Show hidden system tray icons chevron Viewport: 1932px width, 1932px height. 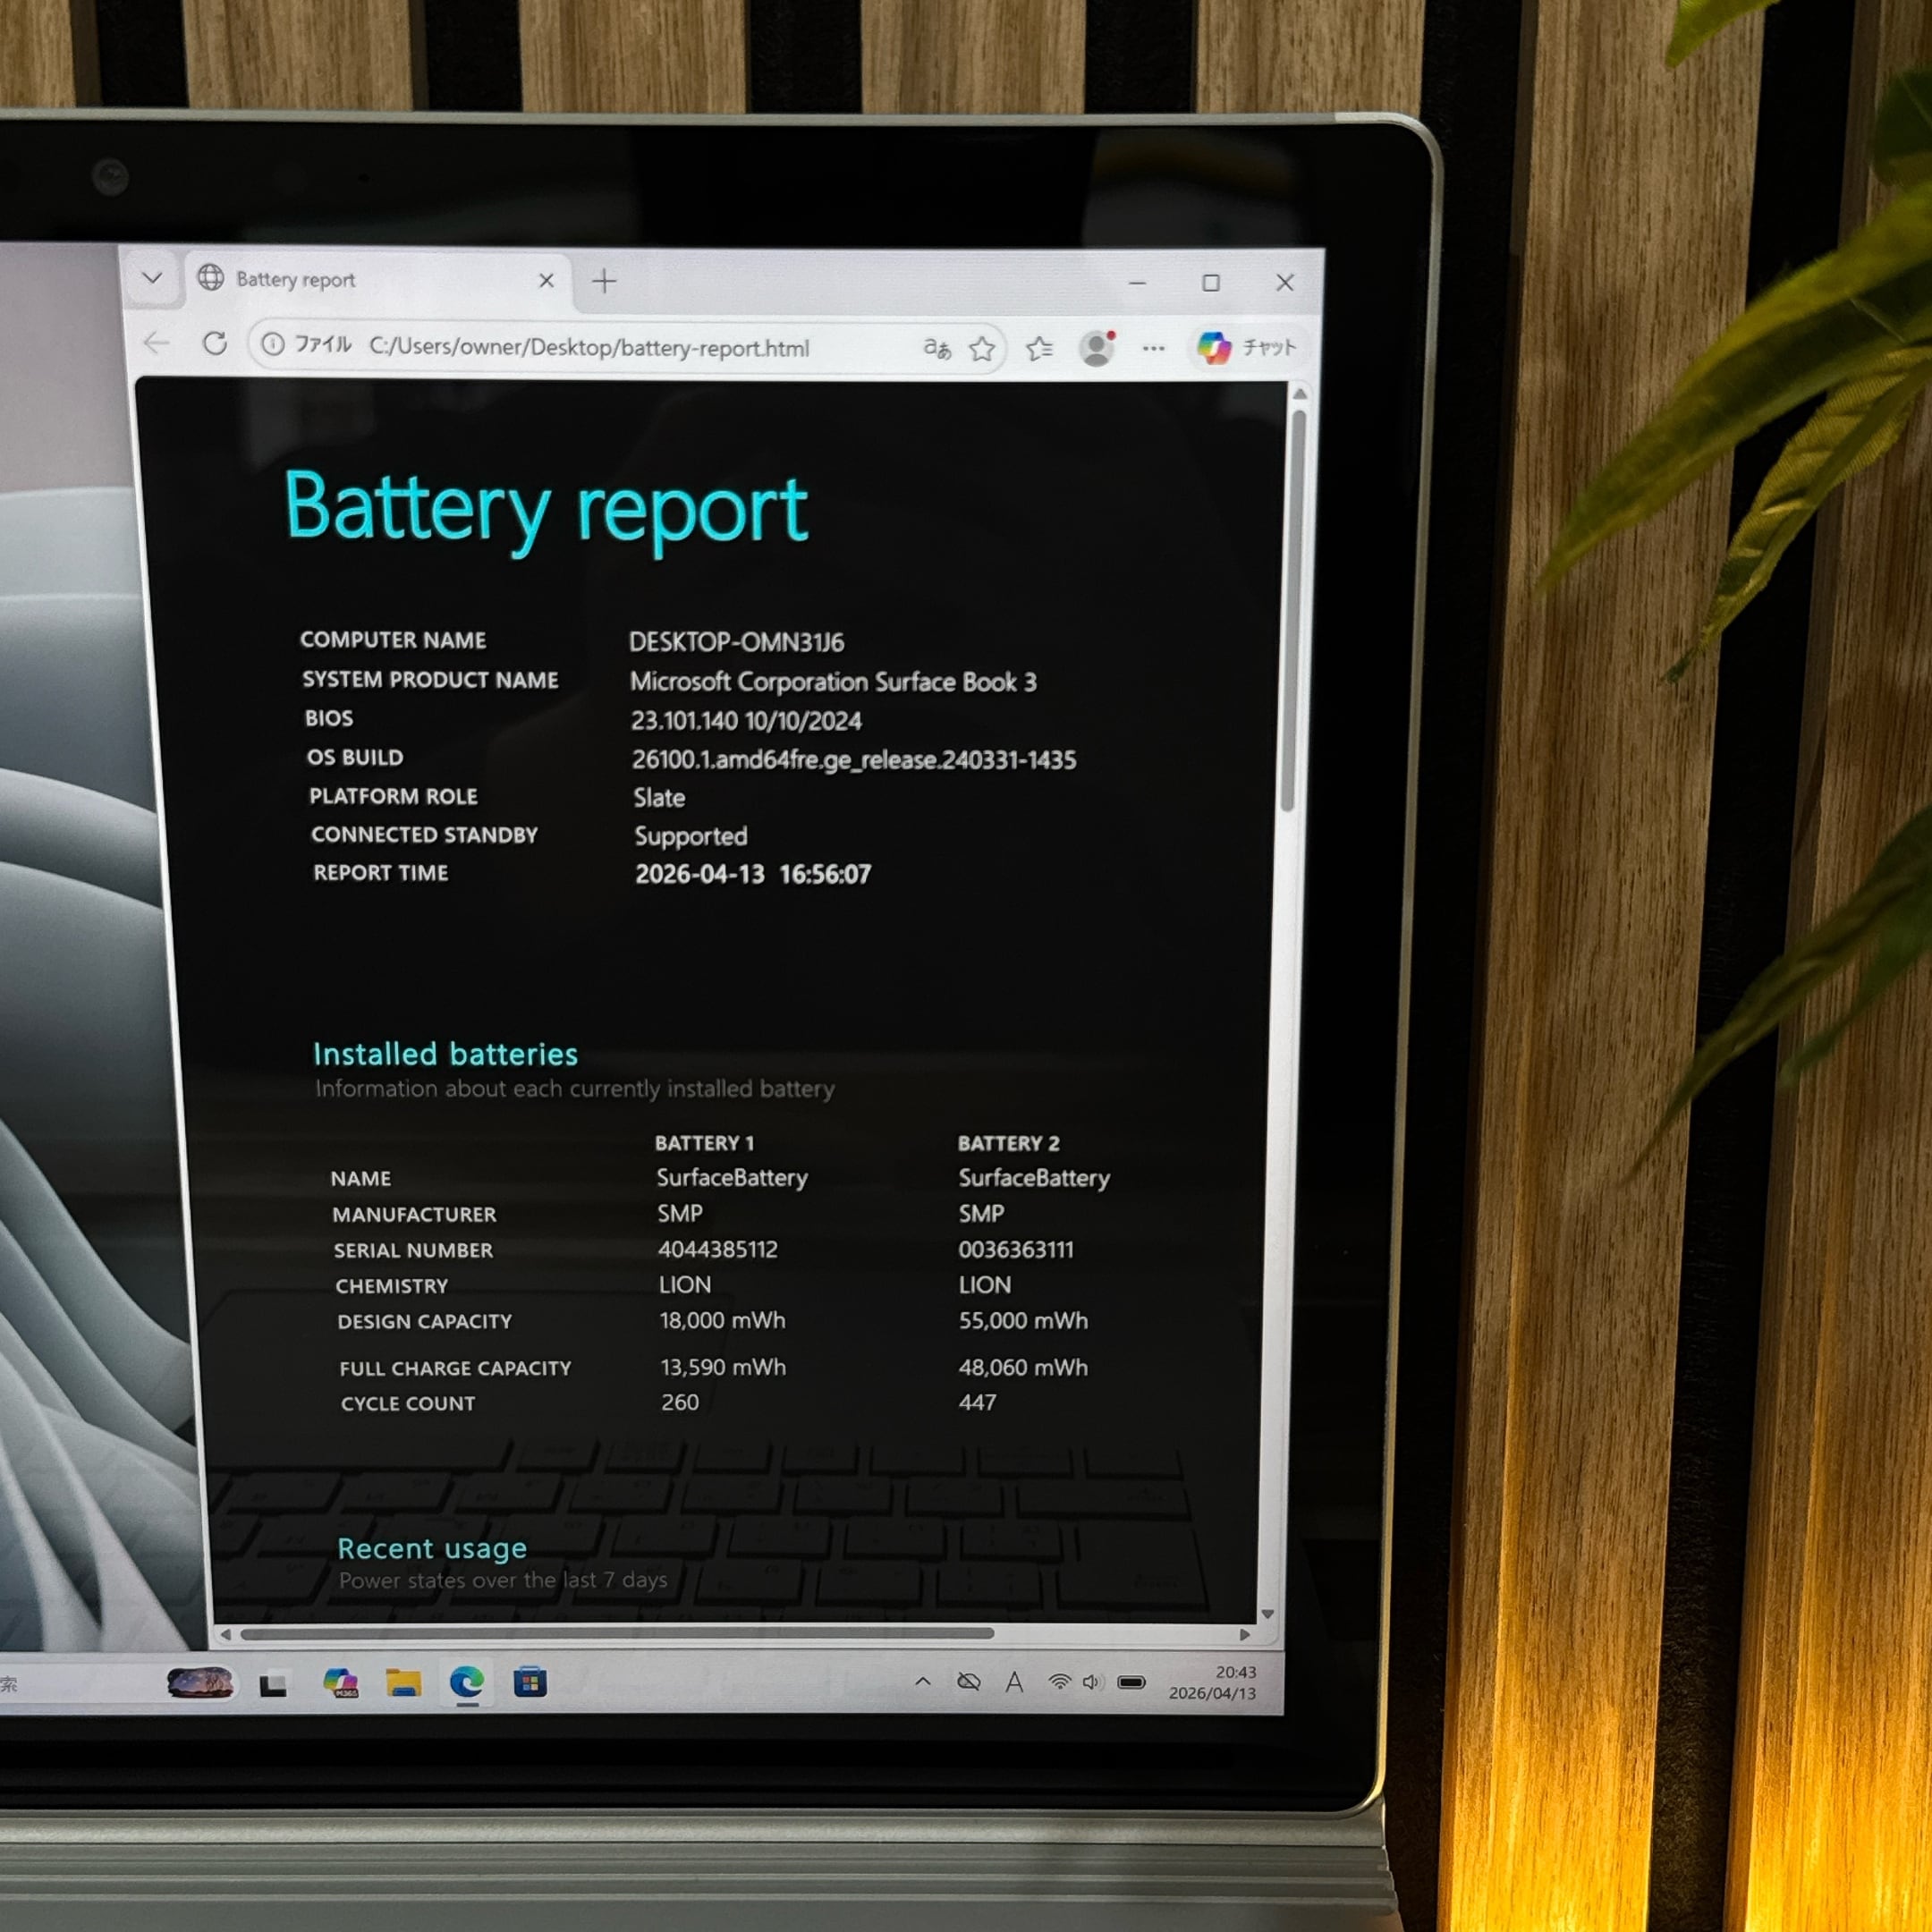(922, 1682)
